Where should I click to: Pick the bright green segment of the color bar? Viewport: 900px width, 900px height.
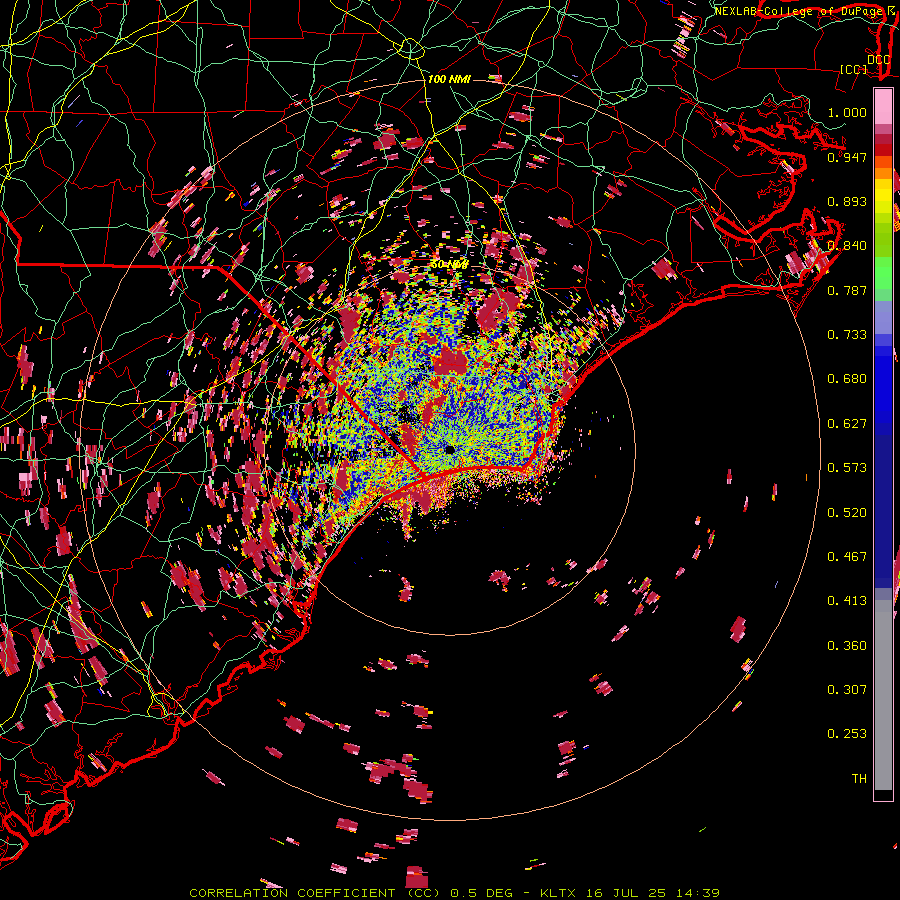click(883, 273)
